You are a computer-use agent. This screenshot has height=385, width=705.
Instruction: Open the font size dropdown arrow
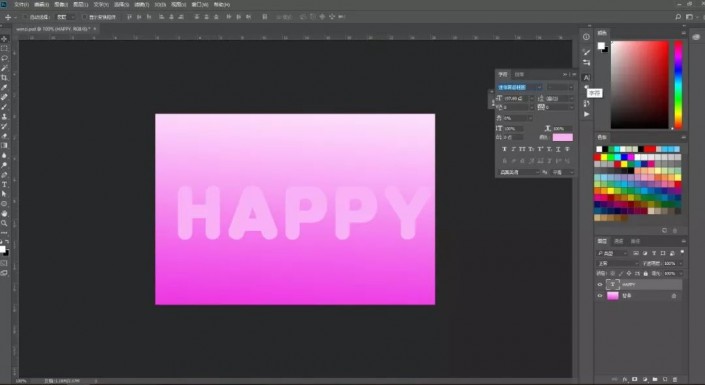pyautogui.click(x=531, y=98)
